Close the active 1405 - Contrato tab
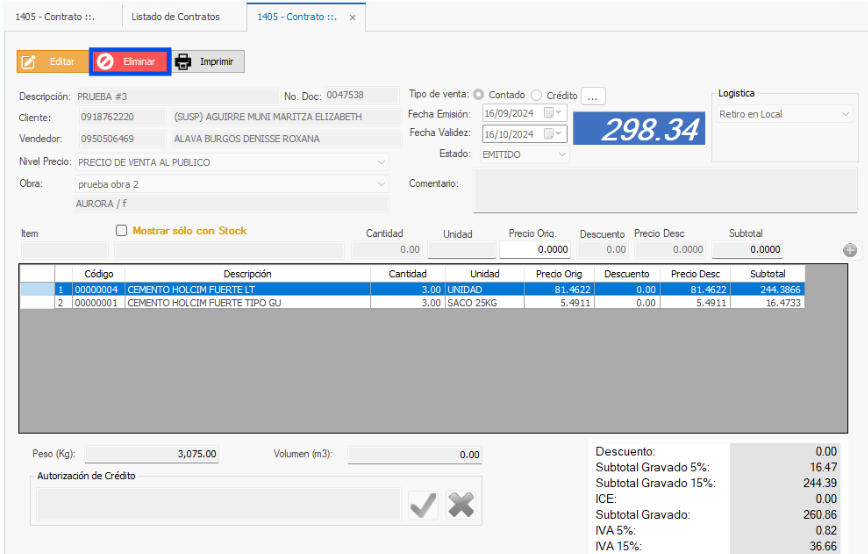 [x=352, y=18]
